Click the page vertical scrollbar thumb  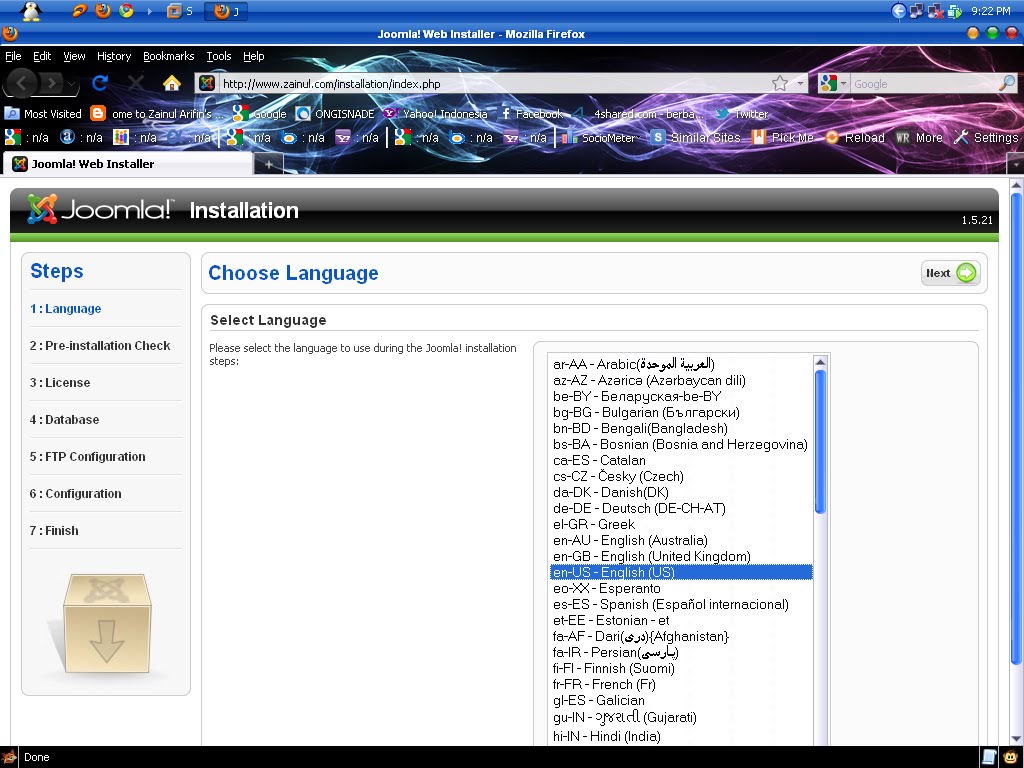pos(1016,428)
